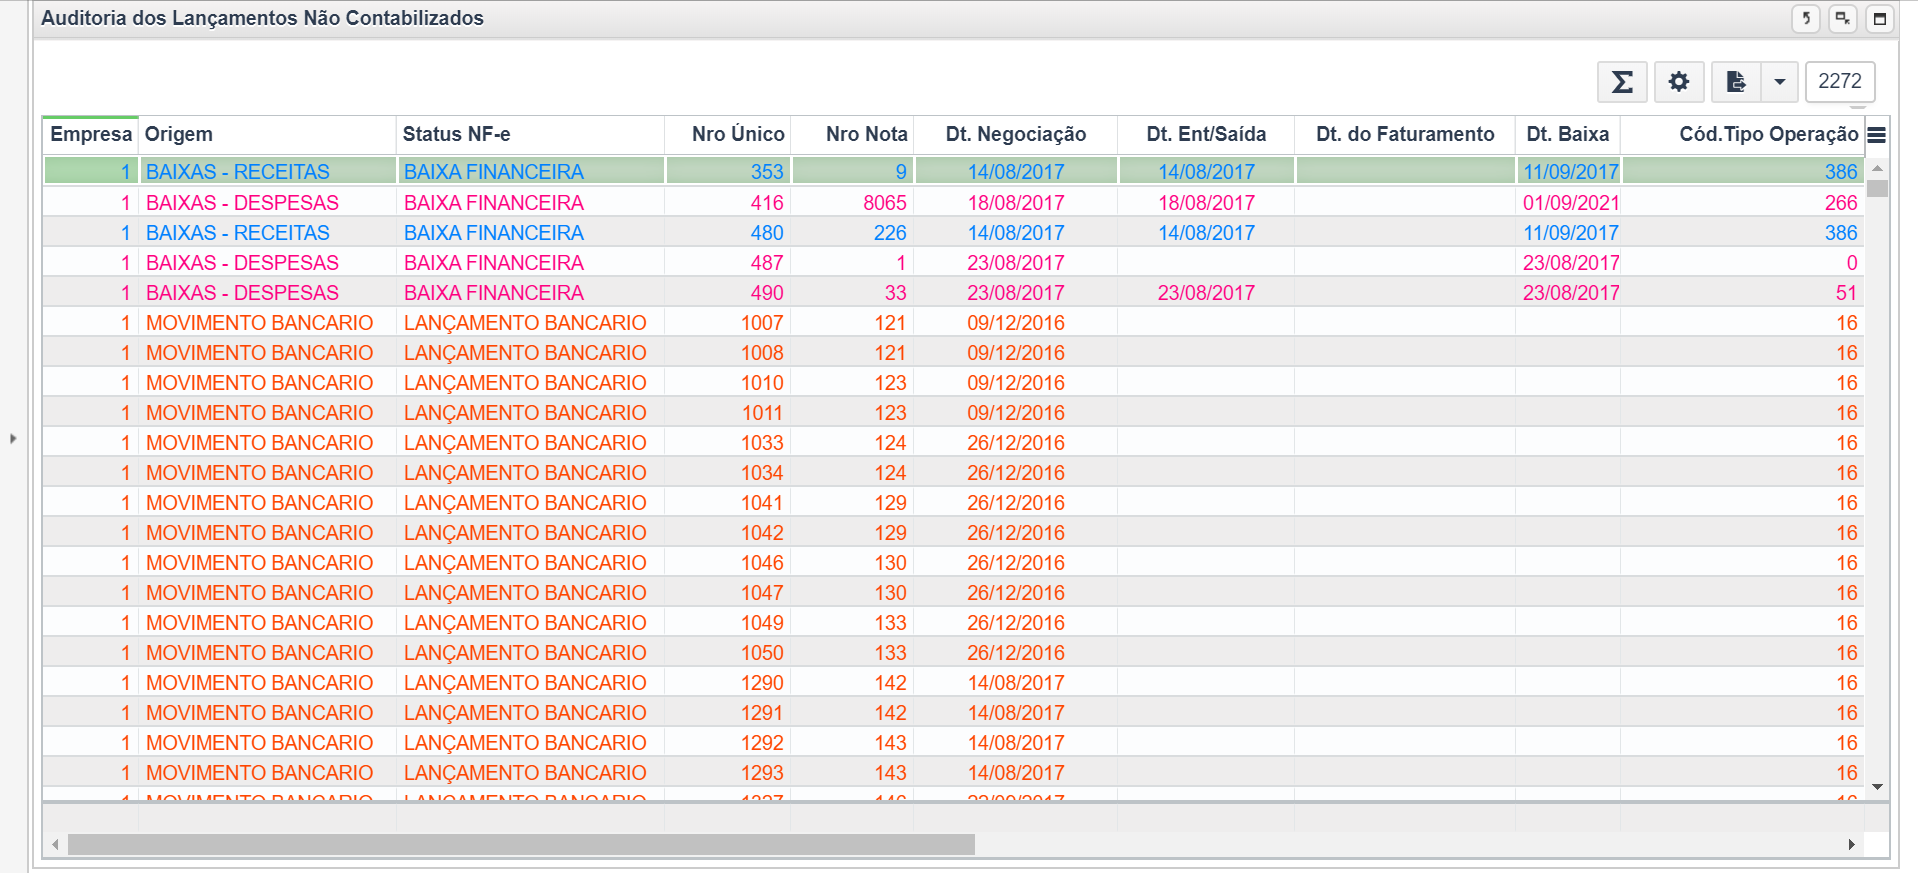Click the summation totals icon
The image size is (1918, 873).
tap(1622, 82)
